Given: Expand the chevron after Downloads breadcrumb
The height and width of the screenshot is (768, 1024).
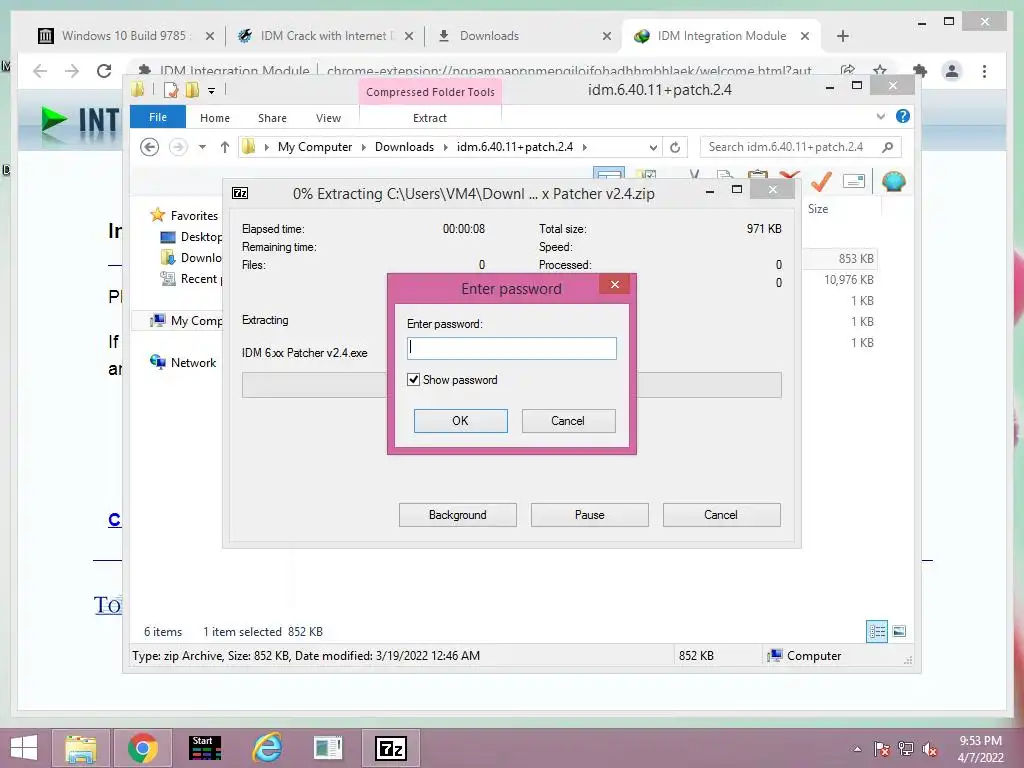Looking at the screenshot, I should [x=445, y=147].
